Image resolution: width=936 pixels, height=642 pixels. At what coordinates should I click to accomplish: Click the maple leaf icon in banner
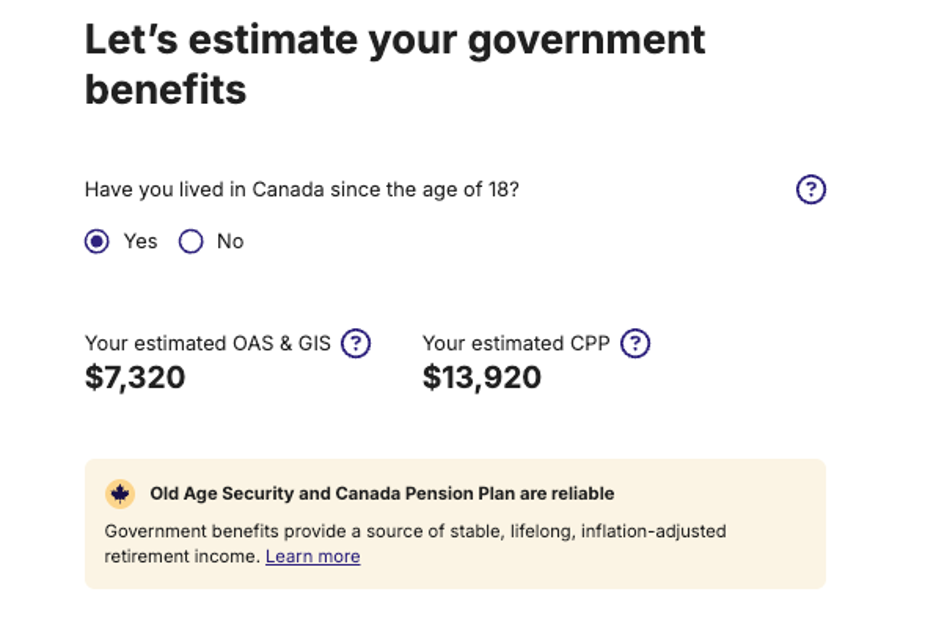pos(120,494)
